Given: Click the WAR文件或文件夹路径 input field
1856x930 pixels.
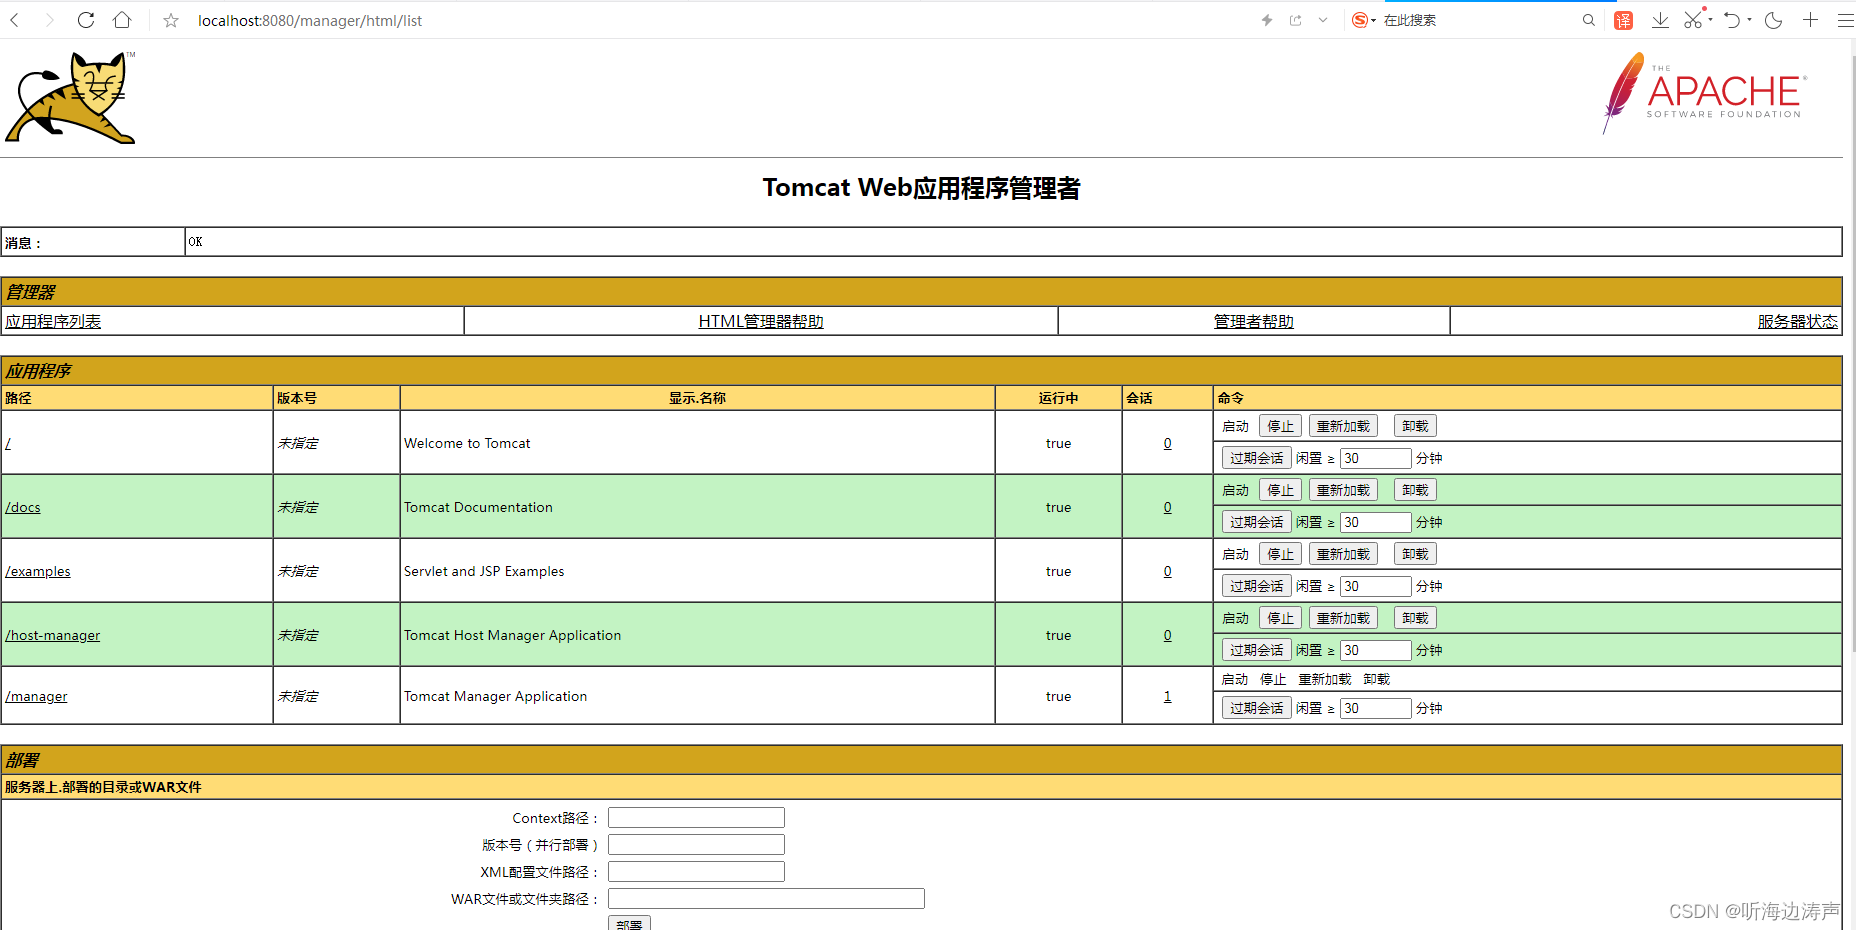Looking at the screenshot, I should (766, 899).
